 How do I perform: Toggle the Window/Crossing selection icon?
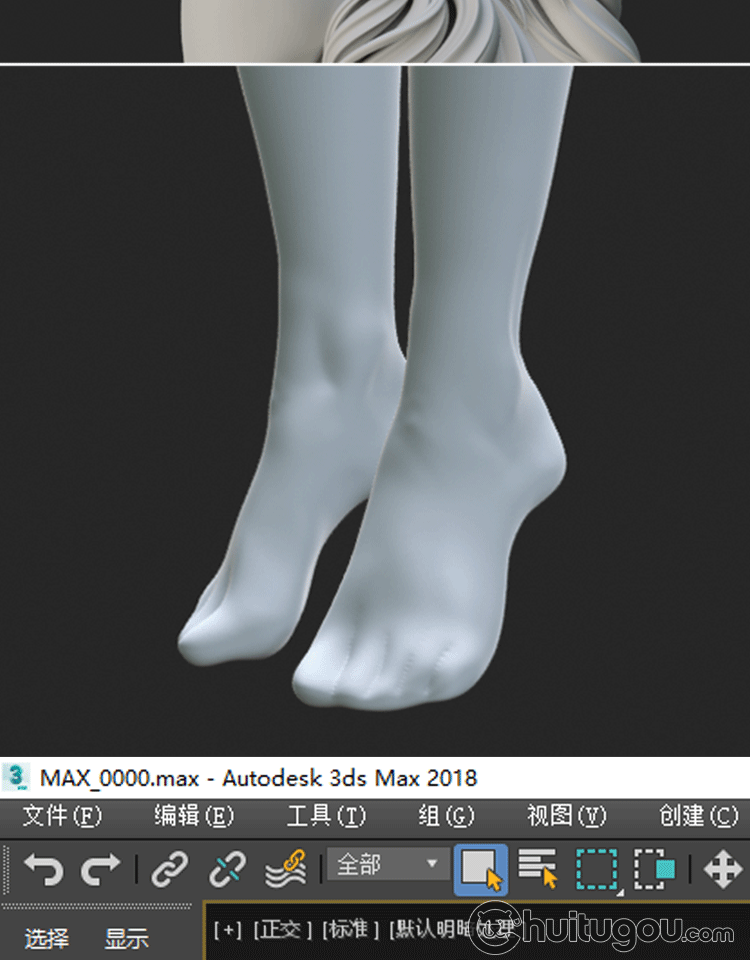coord(654,869)
